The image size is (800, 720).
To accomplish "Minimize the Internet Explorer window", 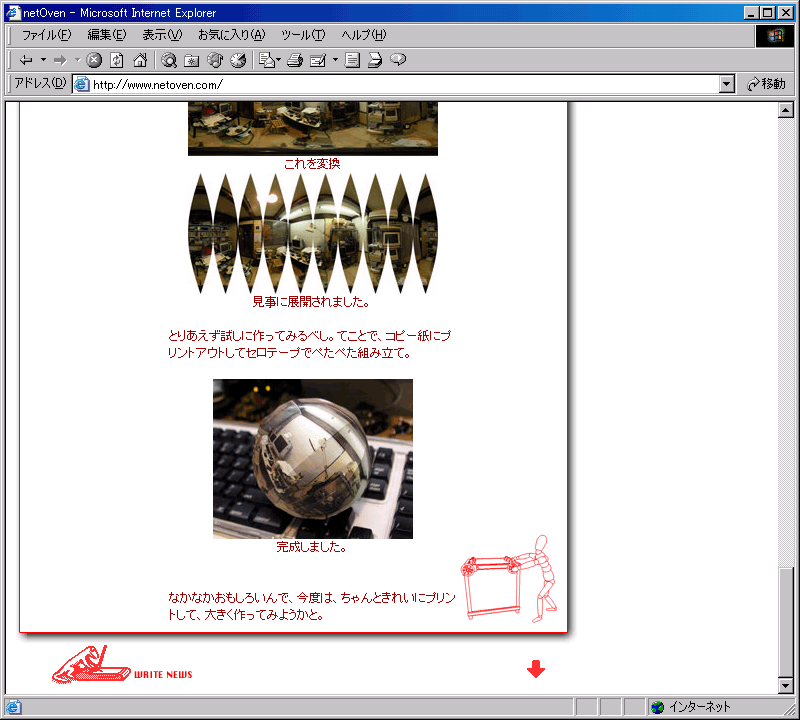I will pyautogui.click(x=750, y=13).
